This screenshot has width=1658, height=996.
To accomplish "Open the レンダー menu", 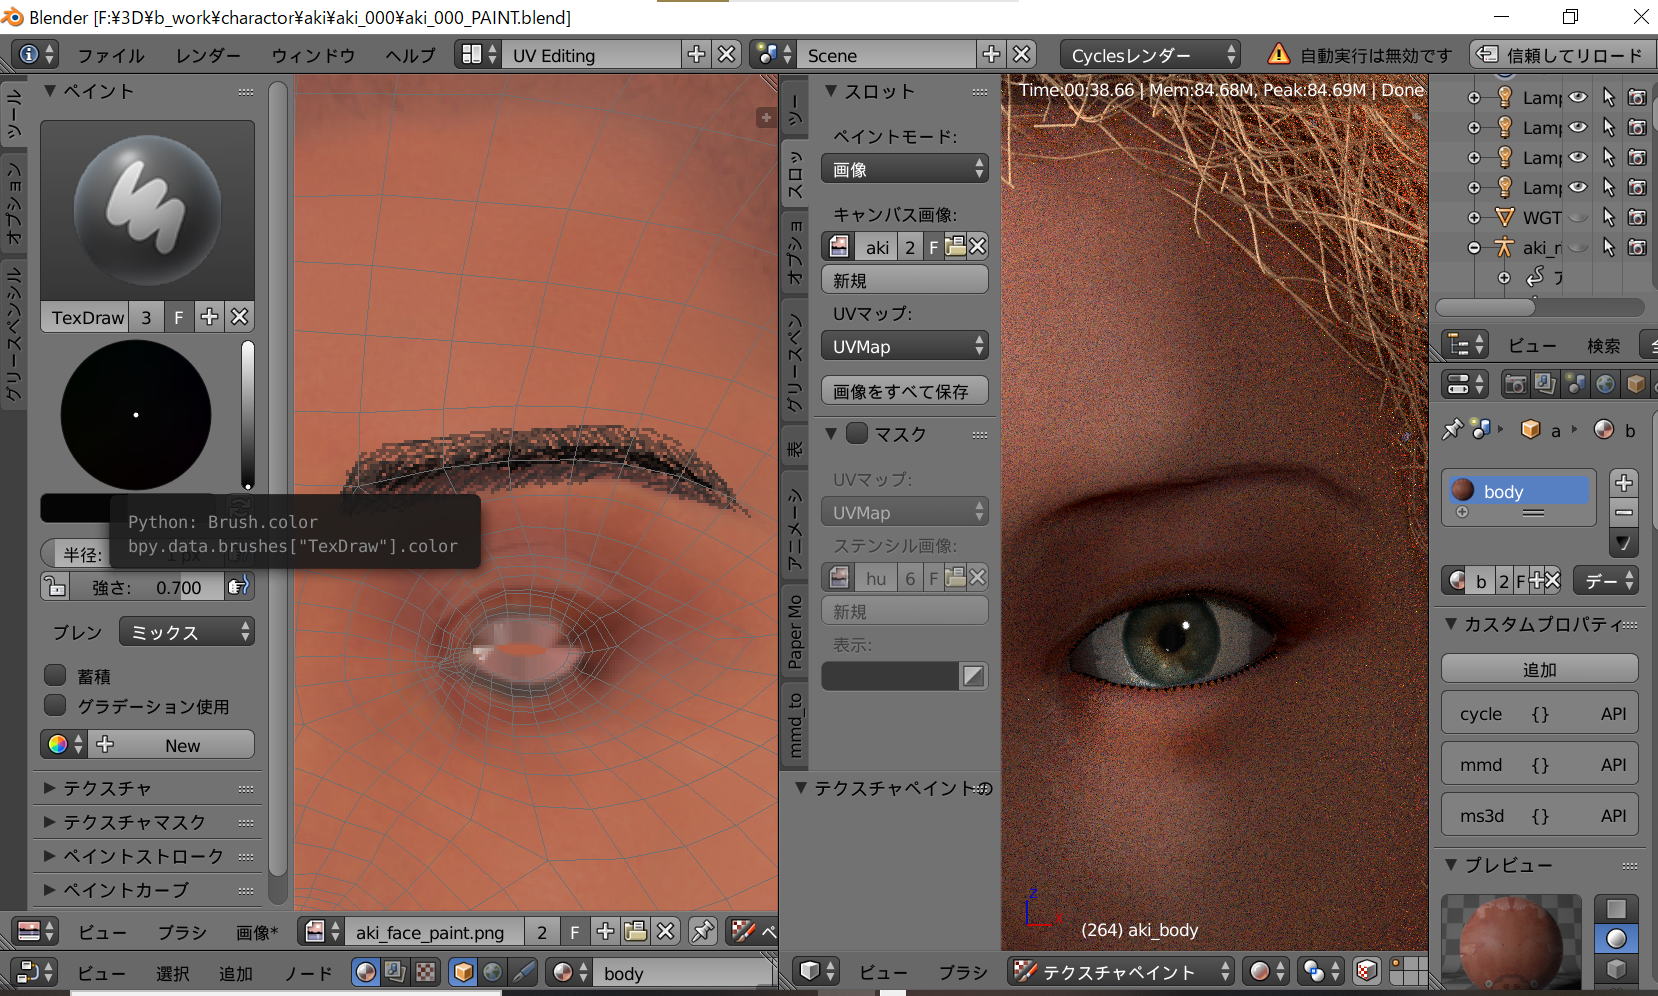I will point(208,55).
